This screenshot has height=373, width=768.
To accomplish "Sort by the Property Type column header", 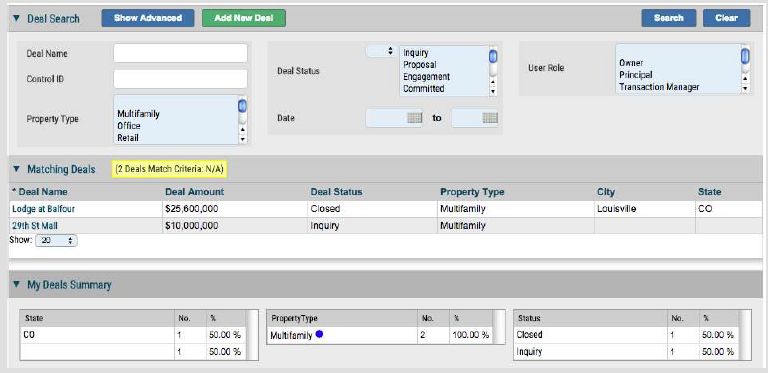I will coord(472,192).
